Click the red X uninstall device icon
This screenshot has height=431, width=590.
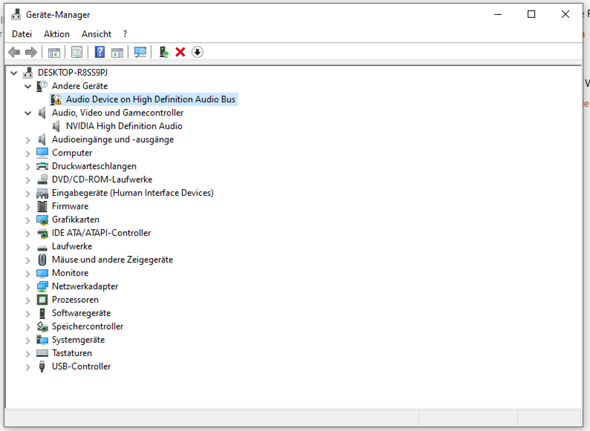180,52
